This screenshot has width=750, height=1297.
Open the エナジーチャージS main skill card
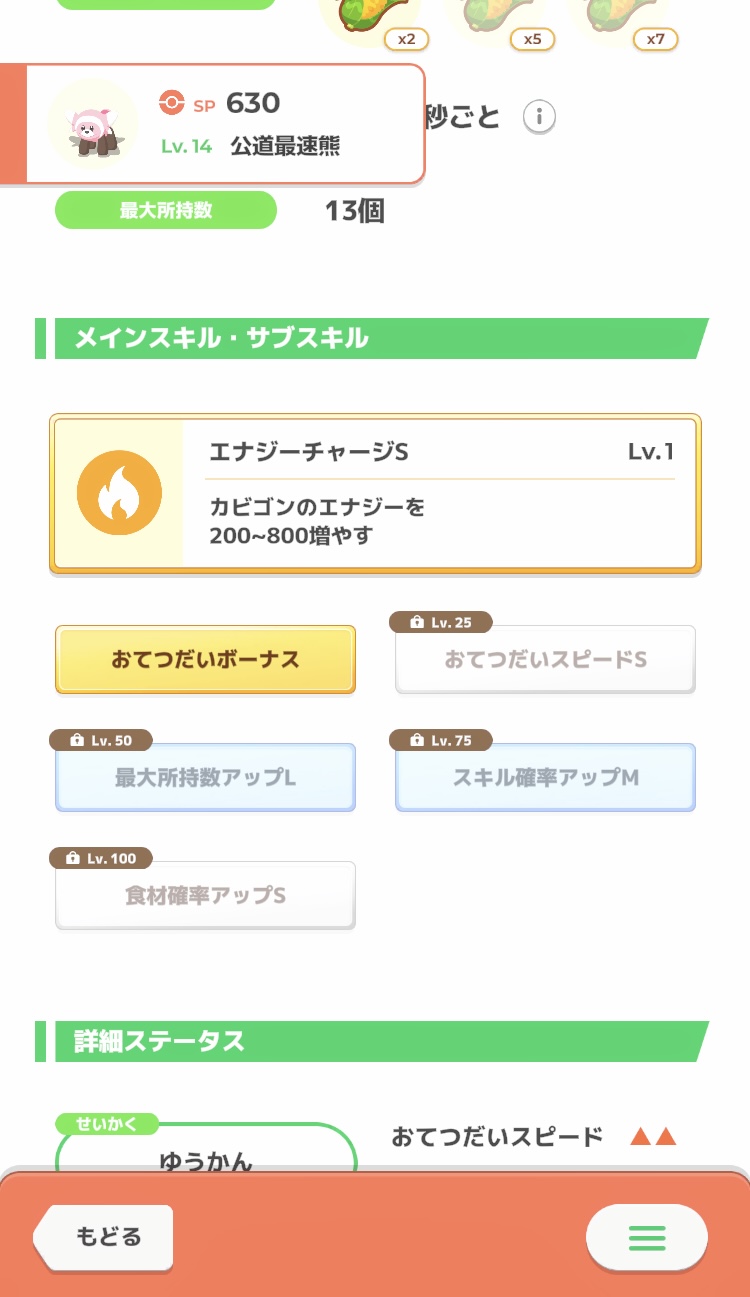tap(375, 494)
